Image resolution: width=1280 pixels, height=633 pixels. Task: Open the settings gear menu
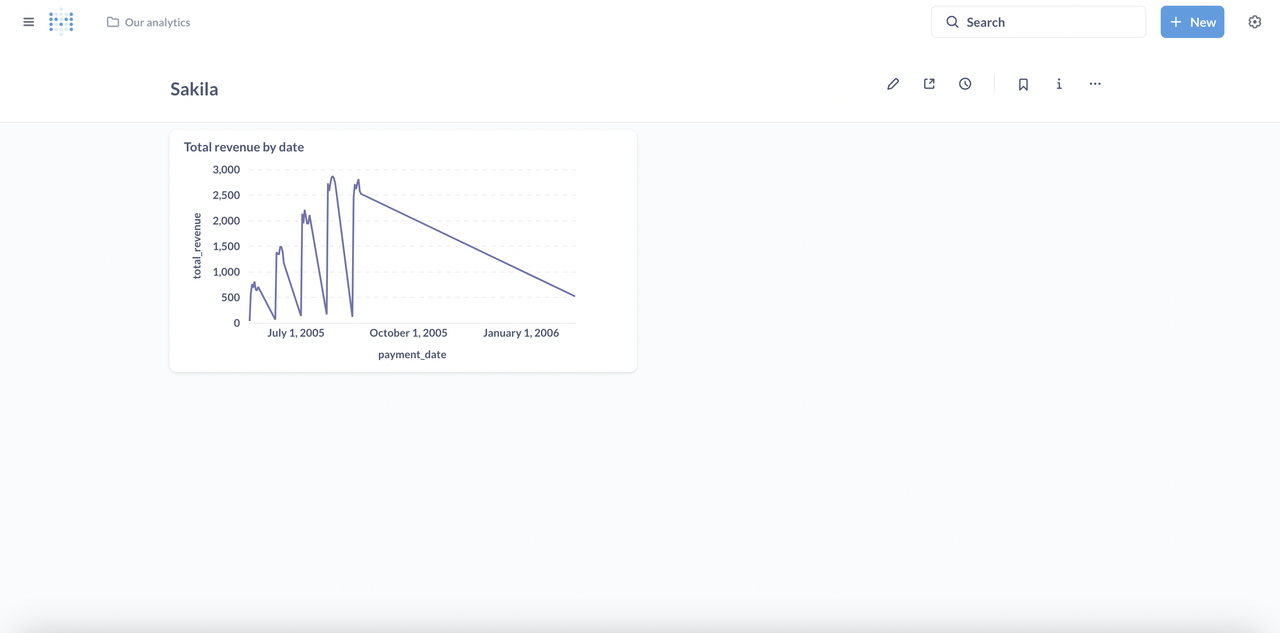[1255, 22]
